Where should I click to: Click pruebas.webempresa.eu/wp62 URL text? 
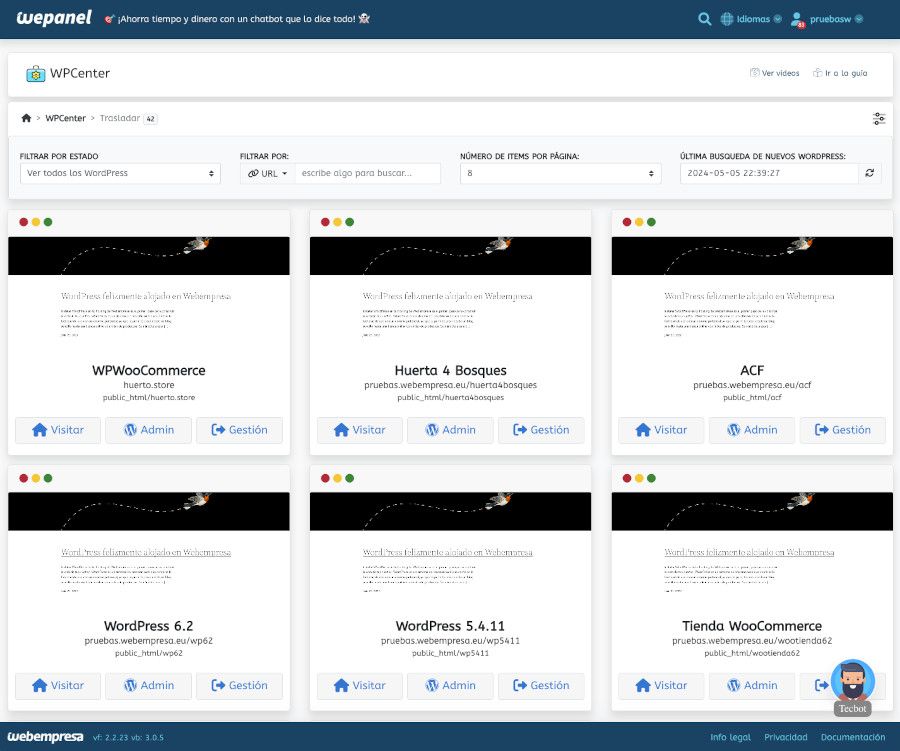[x=149, y=641]
